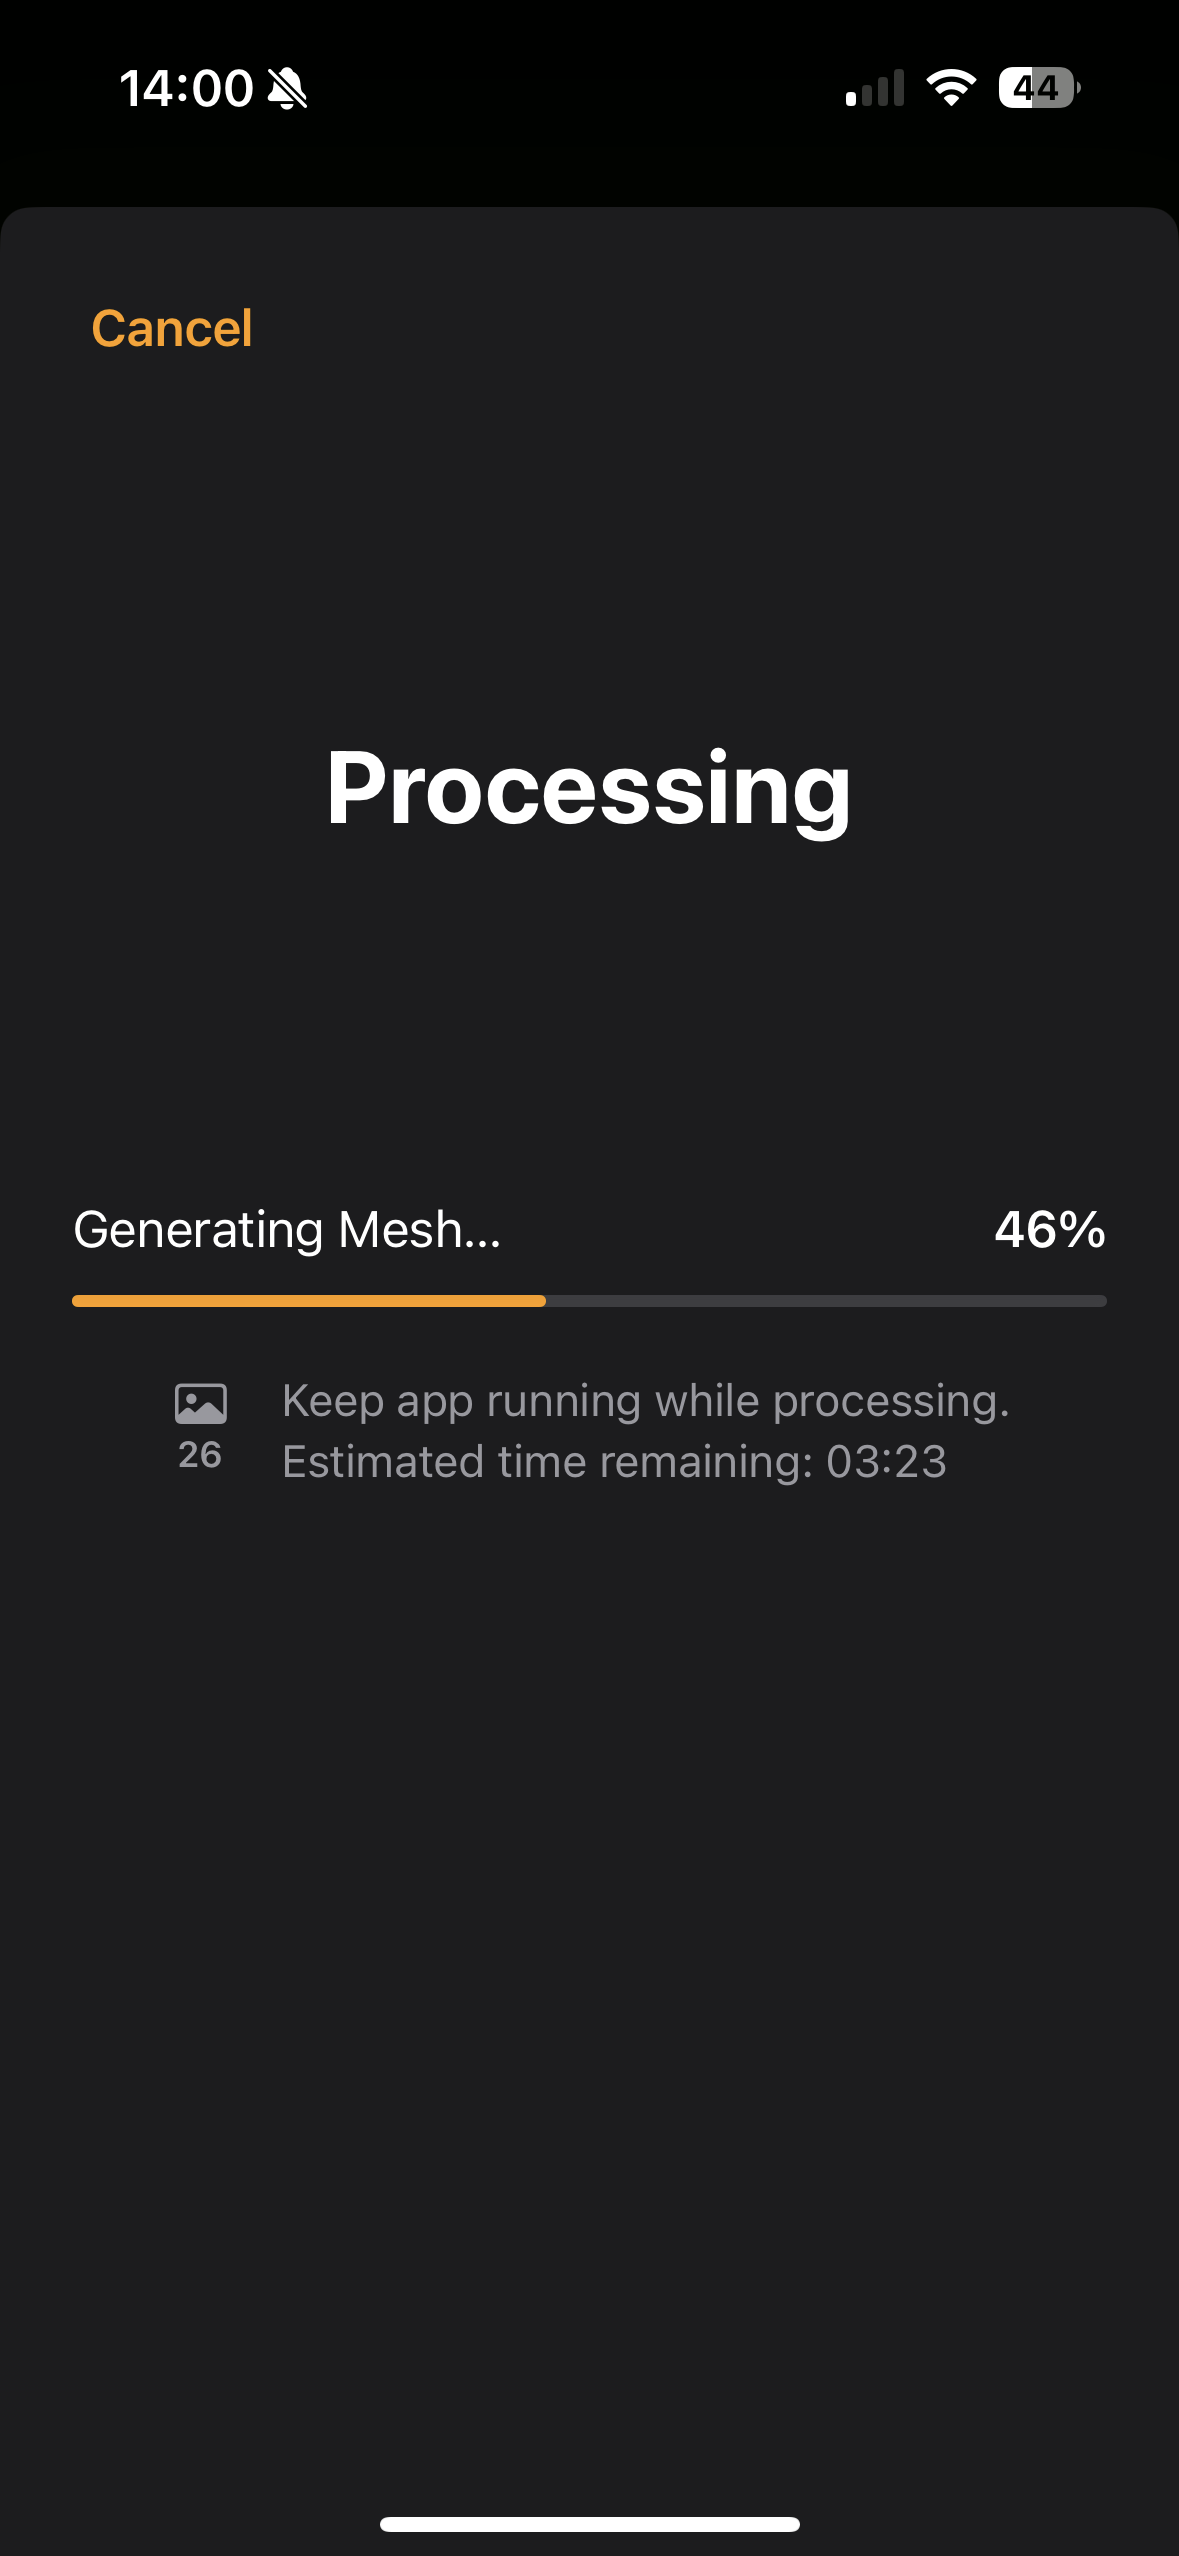
Task: Click the Generating Mesh status label
Action: point(286,1230)
